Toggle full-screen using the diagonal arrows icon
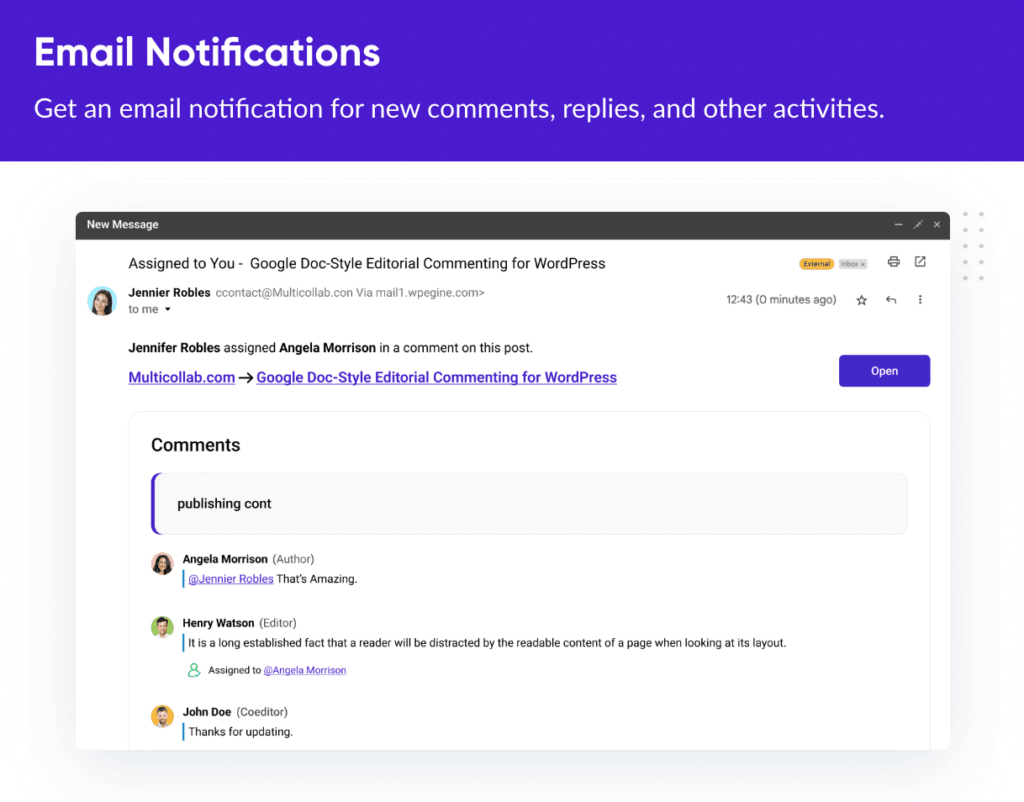The height and width of the screenshot is (802, 1024). coord(918,225)
